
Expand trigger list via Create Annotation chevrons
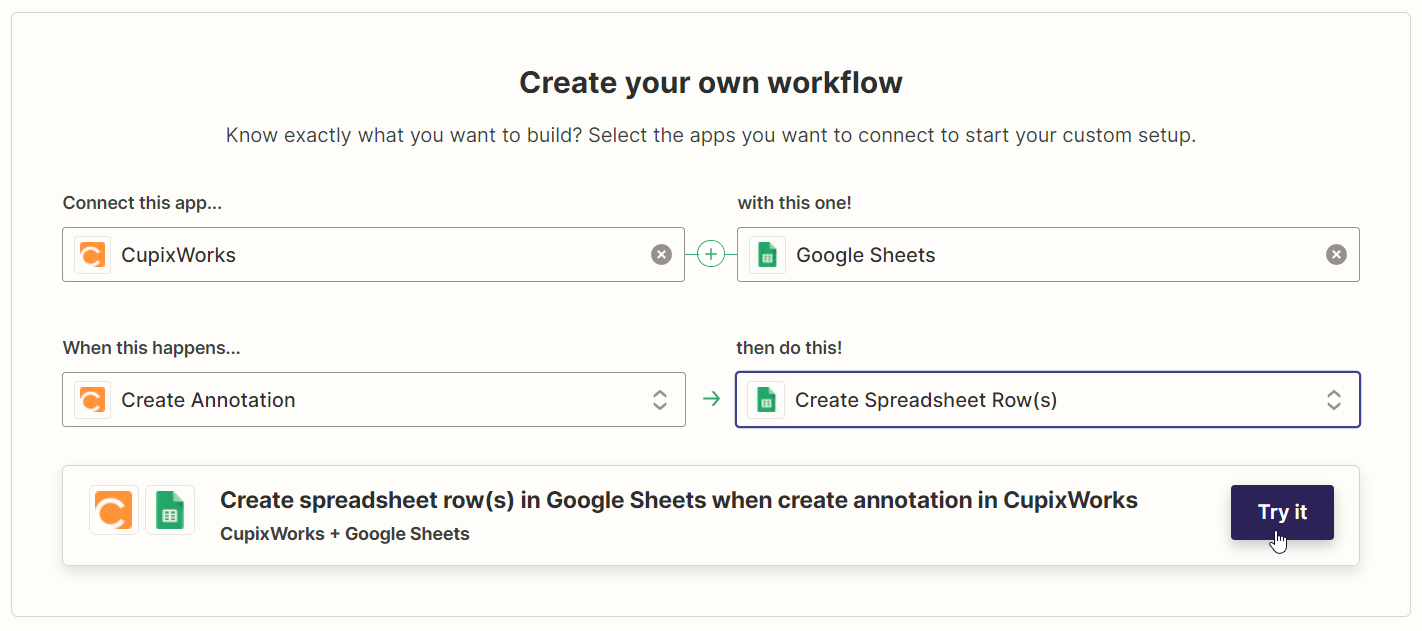point(660,400)
